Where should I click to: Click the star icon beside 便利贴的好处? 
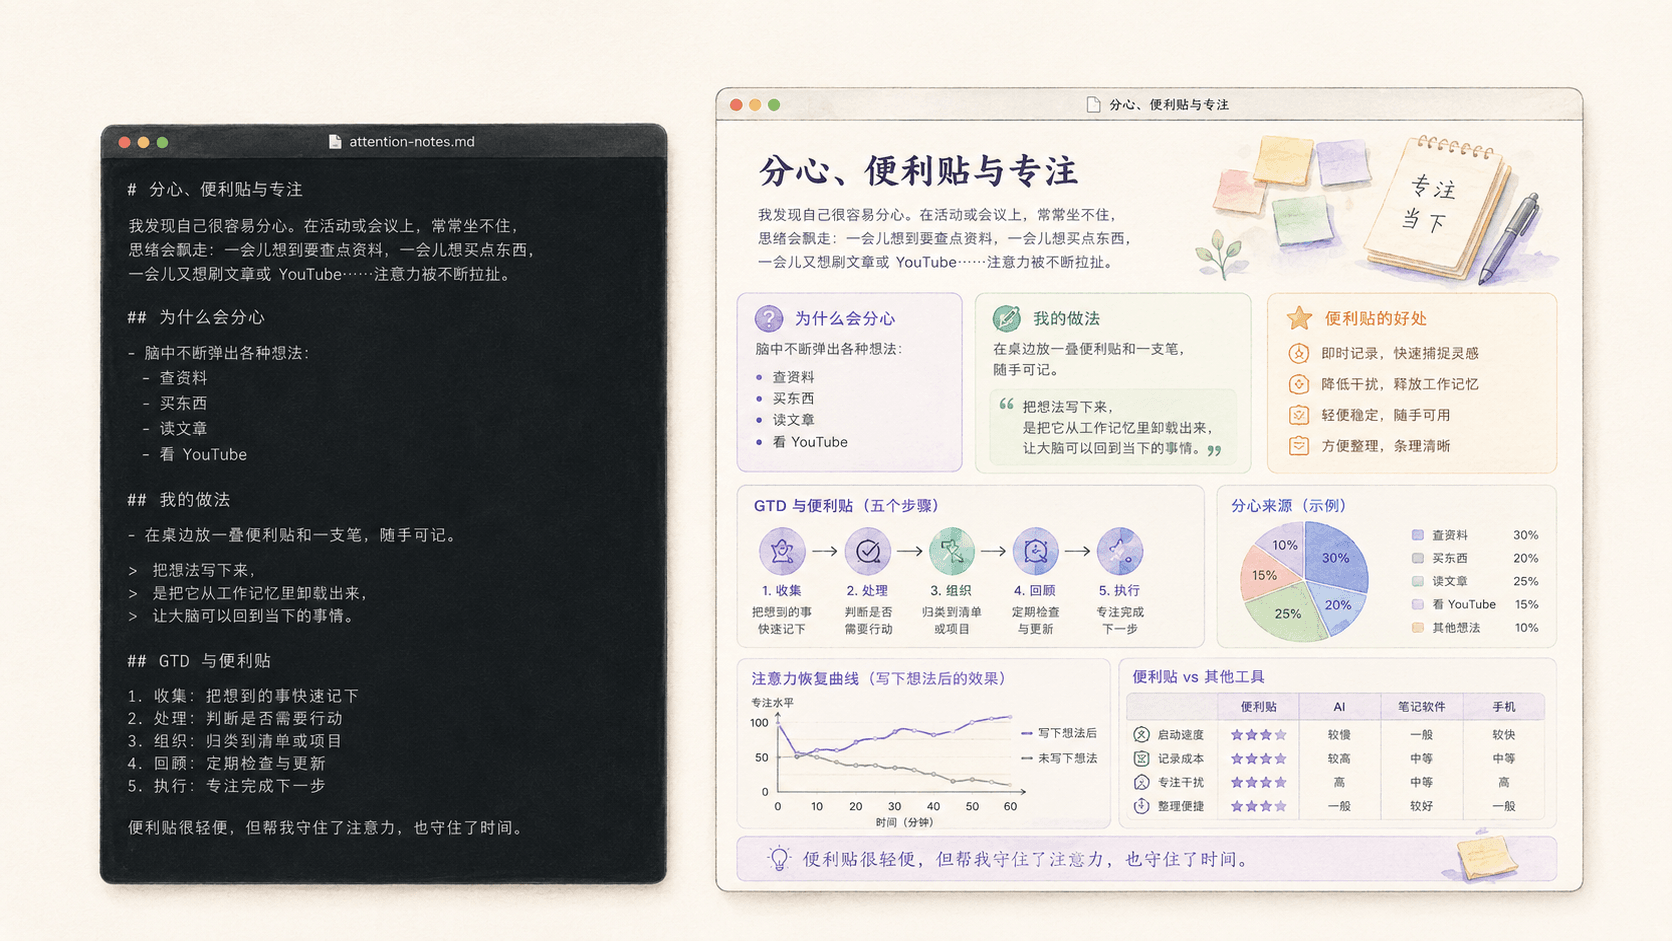pos(1299,318)
